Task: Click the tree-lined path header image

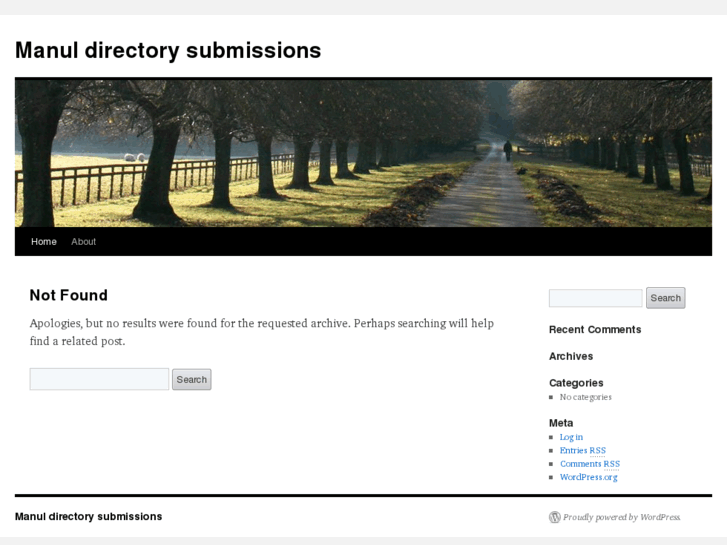Action: [x=363, y=153]
